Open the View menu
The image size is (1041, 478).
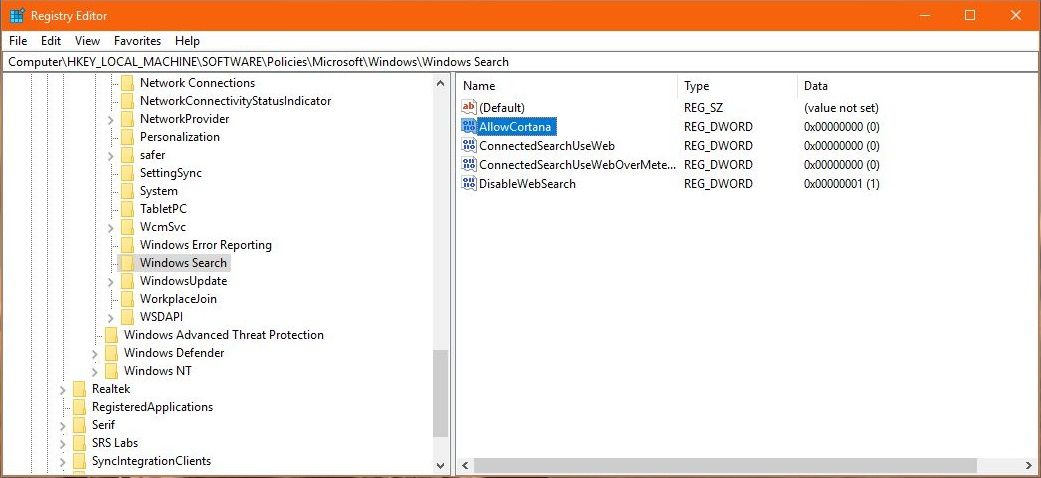tap(88, 41)
